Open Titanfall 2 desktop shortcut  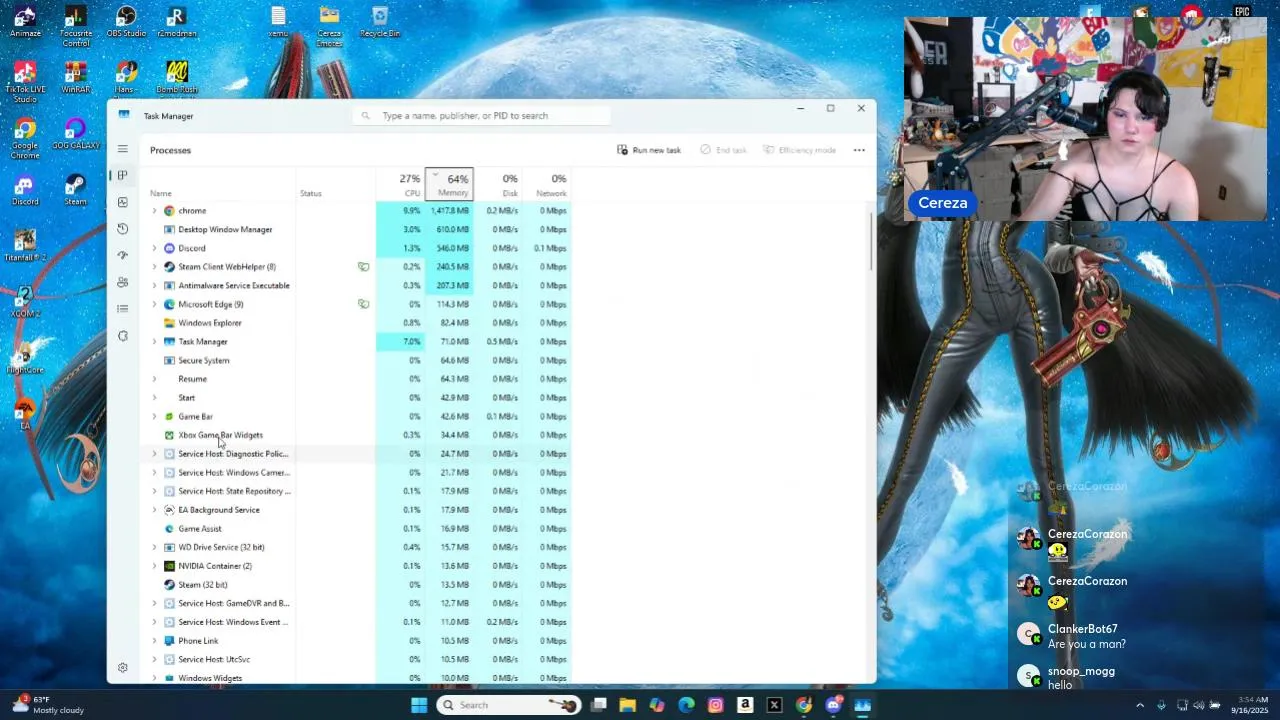[25, 247]
